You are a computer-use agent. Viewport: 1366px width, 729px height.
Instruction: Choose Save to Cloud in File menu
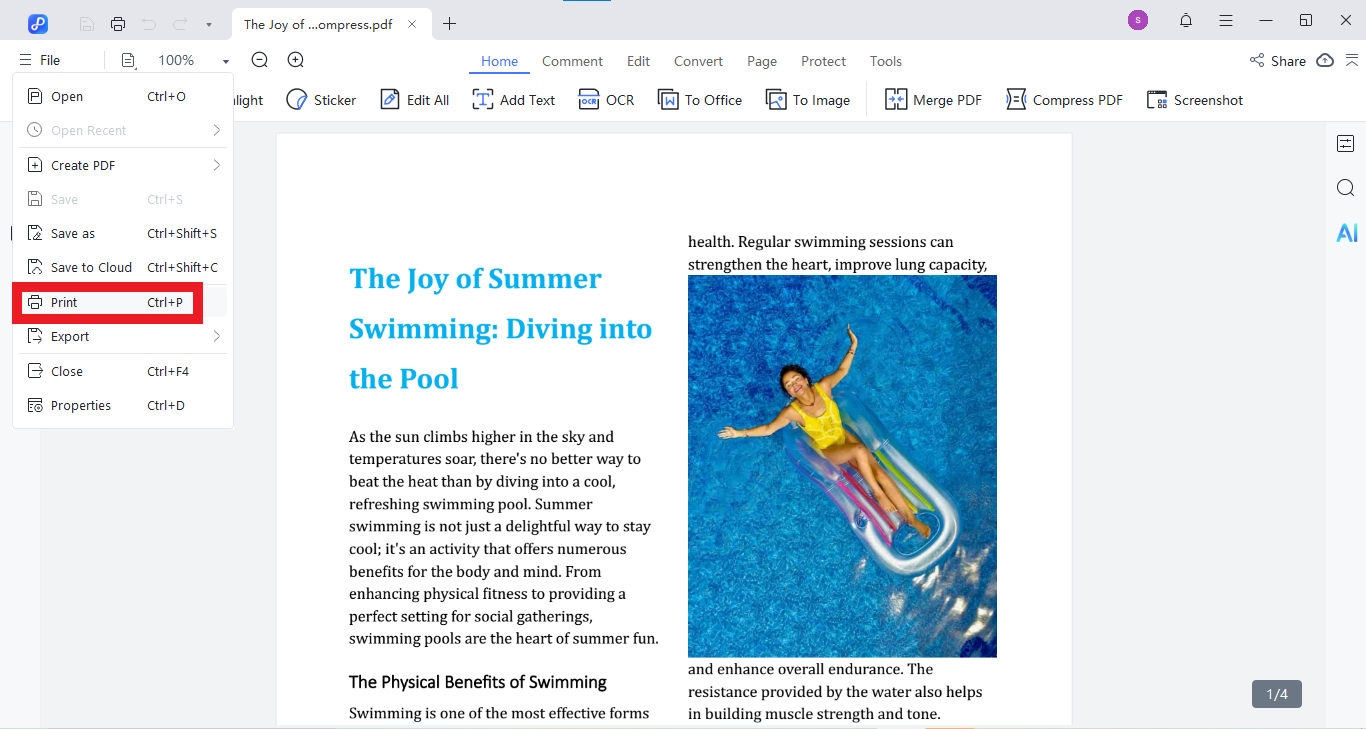tap(123, 267)
